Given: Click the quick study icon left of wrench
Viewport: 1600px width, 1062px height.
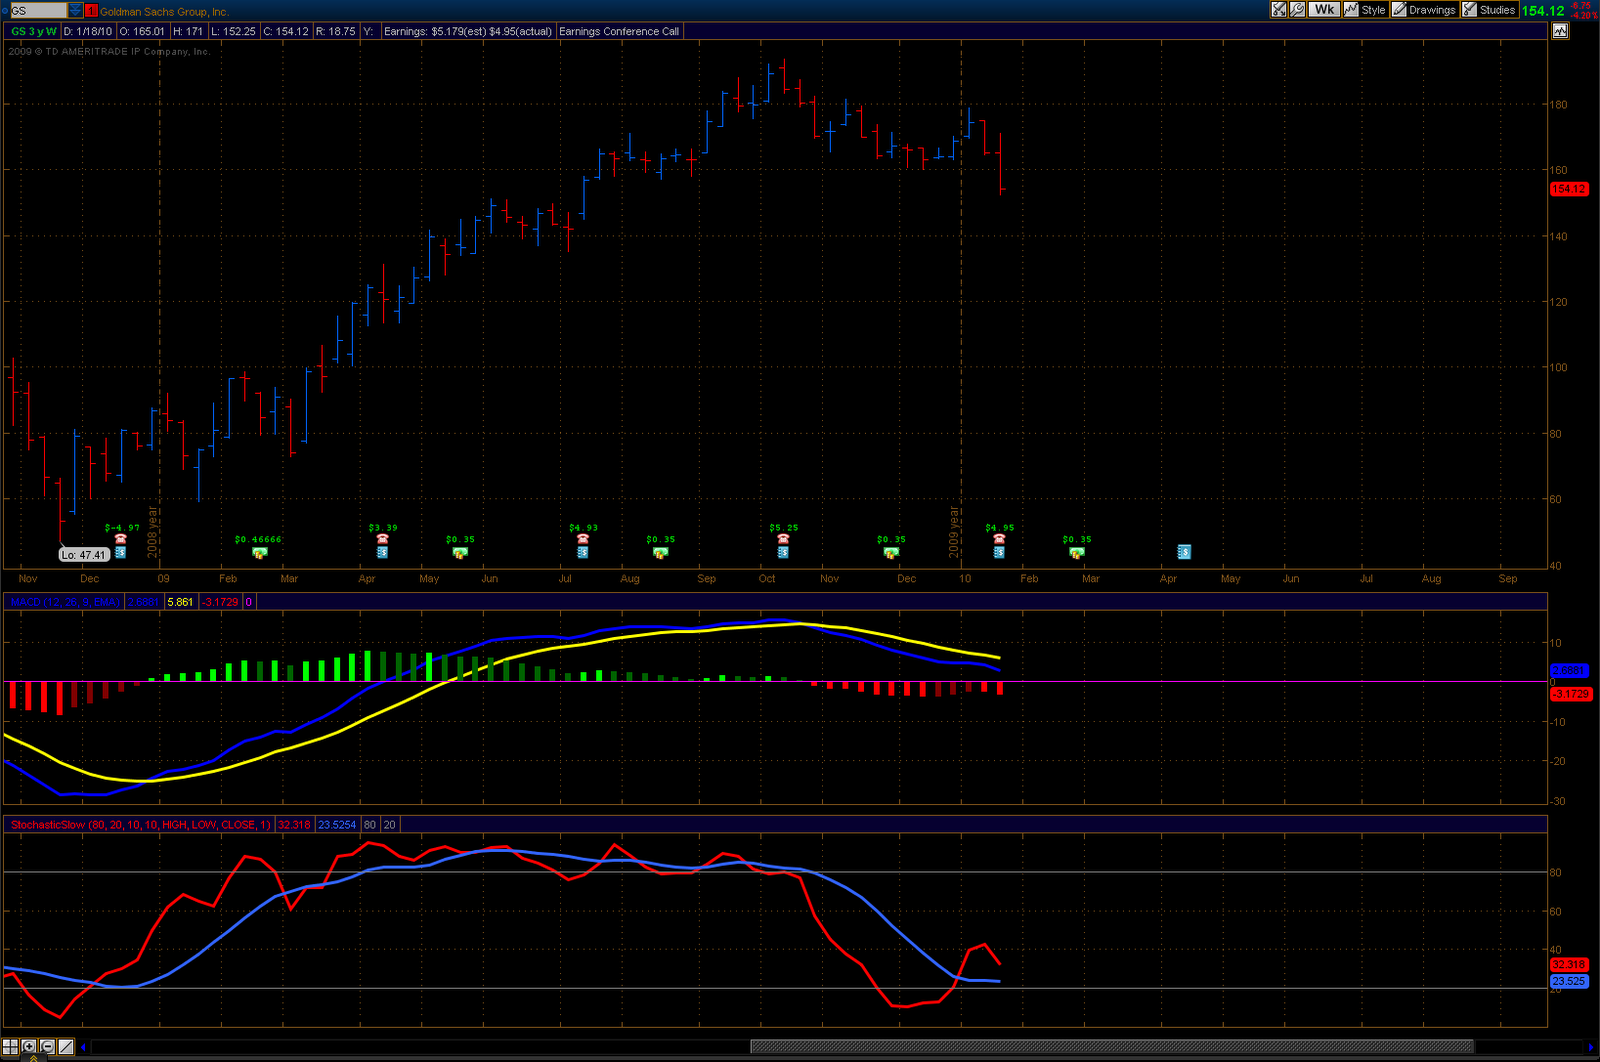Looking at the screenshot, I should pyautogui.click(x=1279, y=10).
